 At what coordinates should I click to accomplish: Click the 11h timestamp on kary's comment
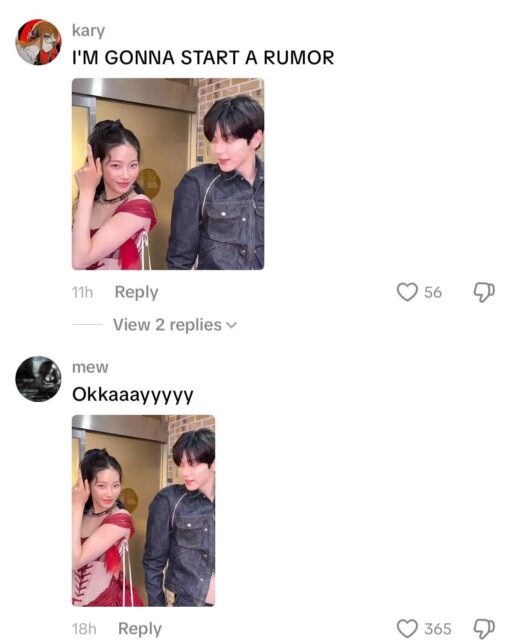coord(82,293)
